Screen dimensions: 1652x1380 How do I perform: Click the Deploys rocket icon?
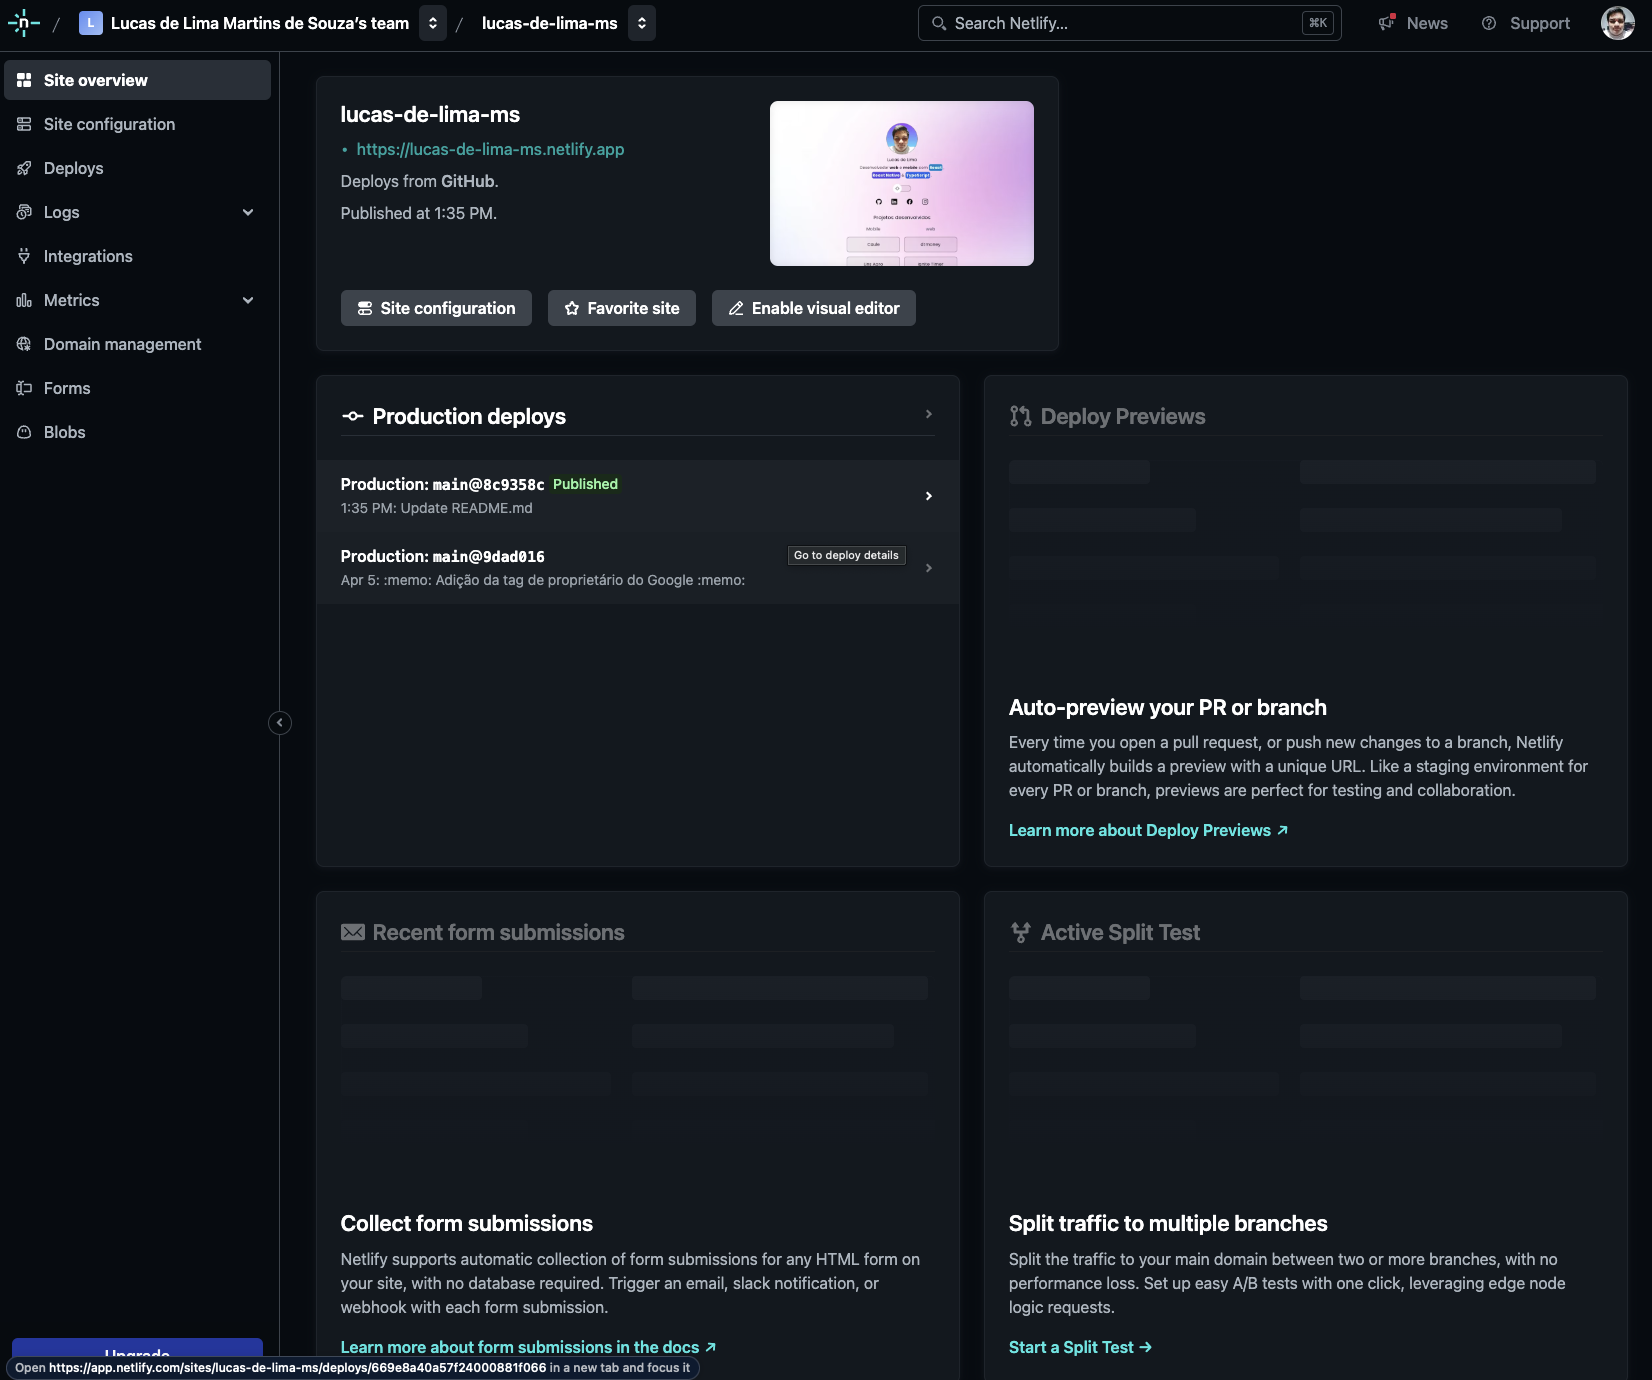click(x=24, y=168)
